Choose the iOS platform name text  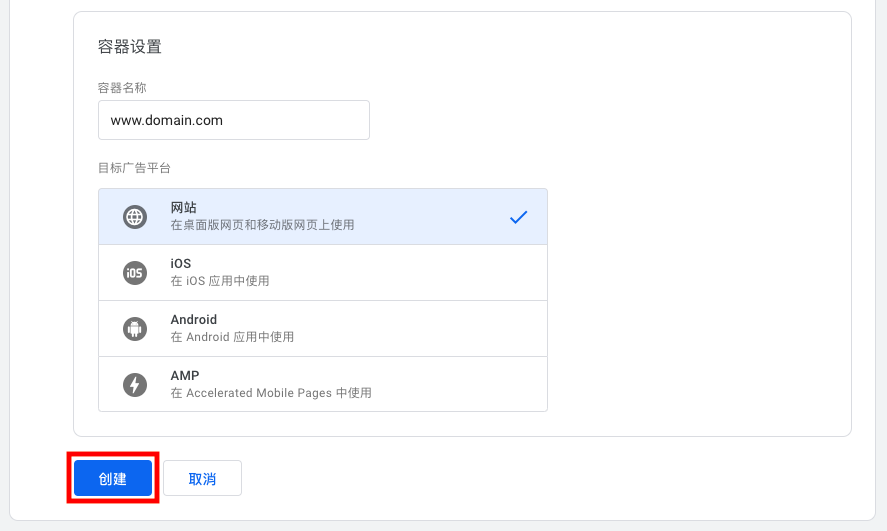pyautogui.click(x=181, y=264)
